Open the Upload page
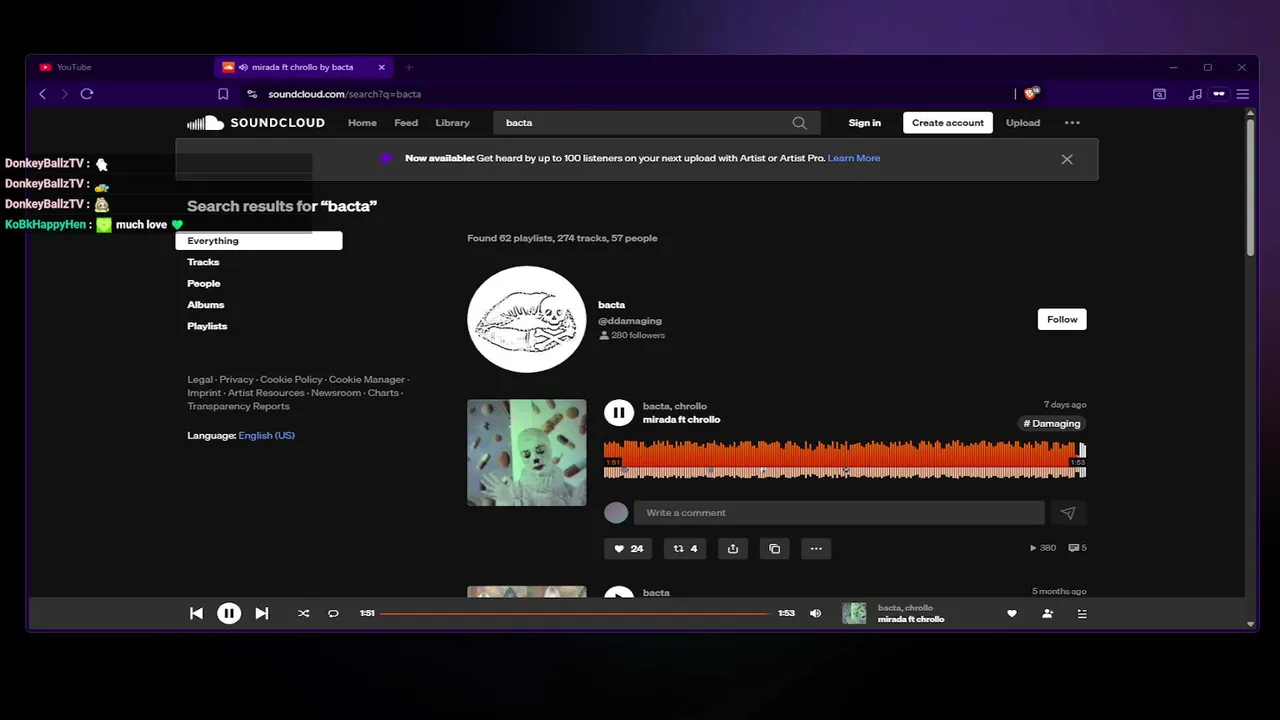 pos(1023,123)
